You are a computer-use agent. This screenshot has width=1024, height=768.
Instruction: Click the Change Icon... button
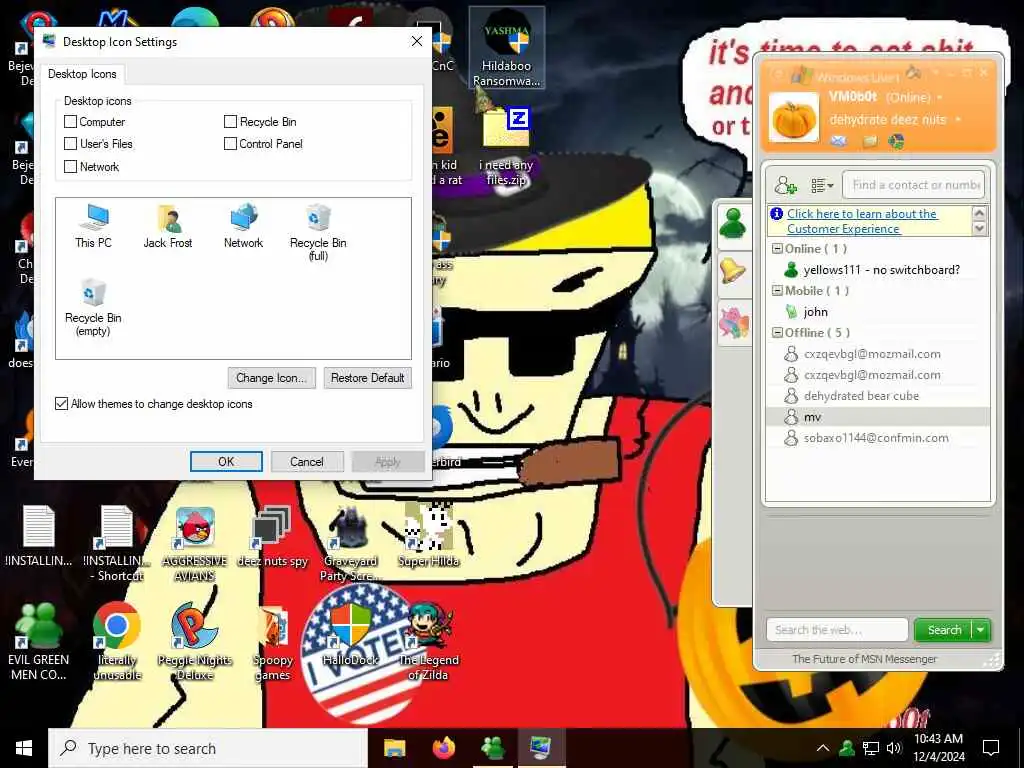(272, 378)
